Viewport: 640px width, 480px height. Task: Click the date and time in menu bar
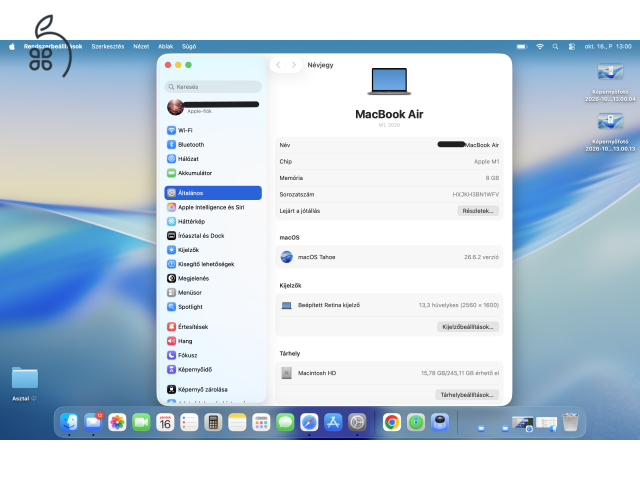tap(608, 47)
